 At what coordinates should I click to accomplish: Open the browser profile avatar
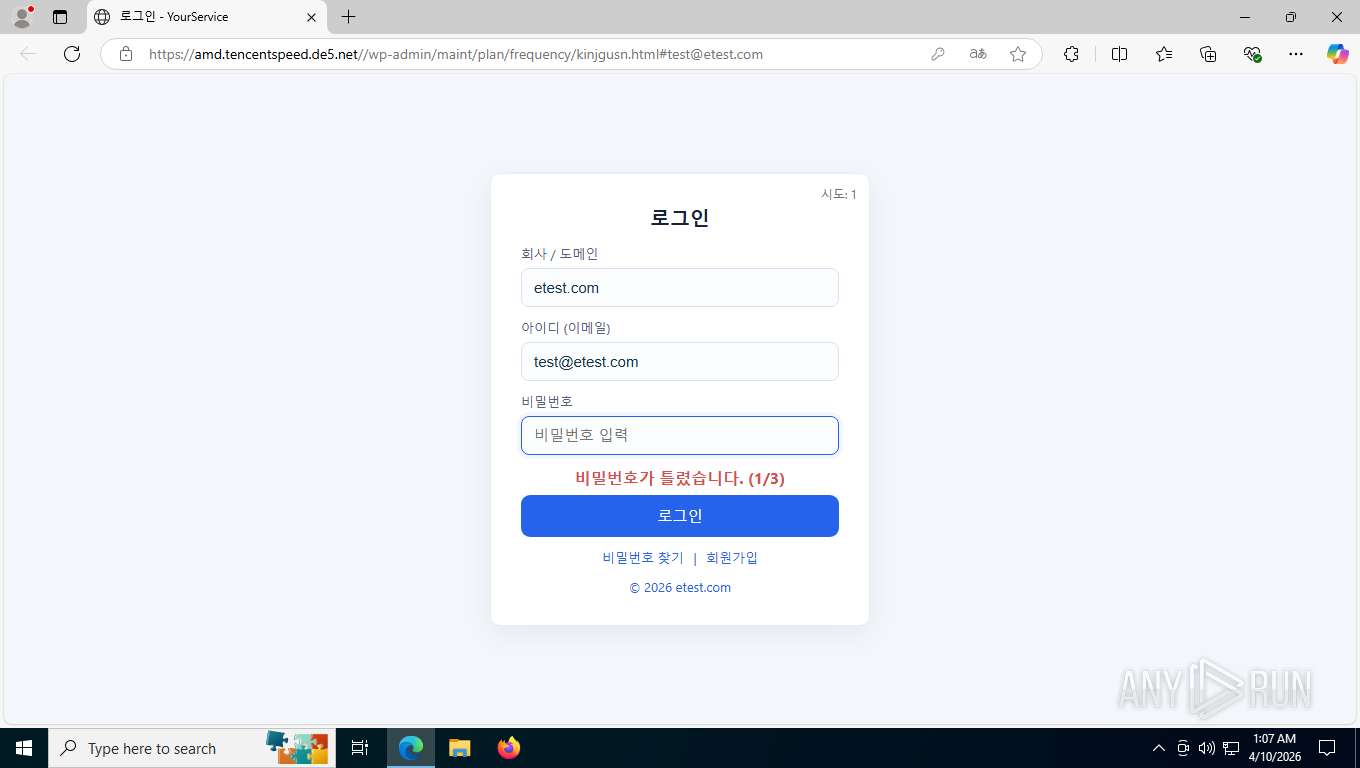pyautogui.click(x=21, y=17)
